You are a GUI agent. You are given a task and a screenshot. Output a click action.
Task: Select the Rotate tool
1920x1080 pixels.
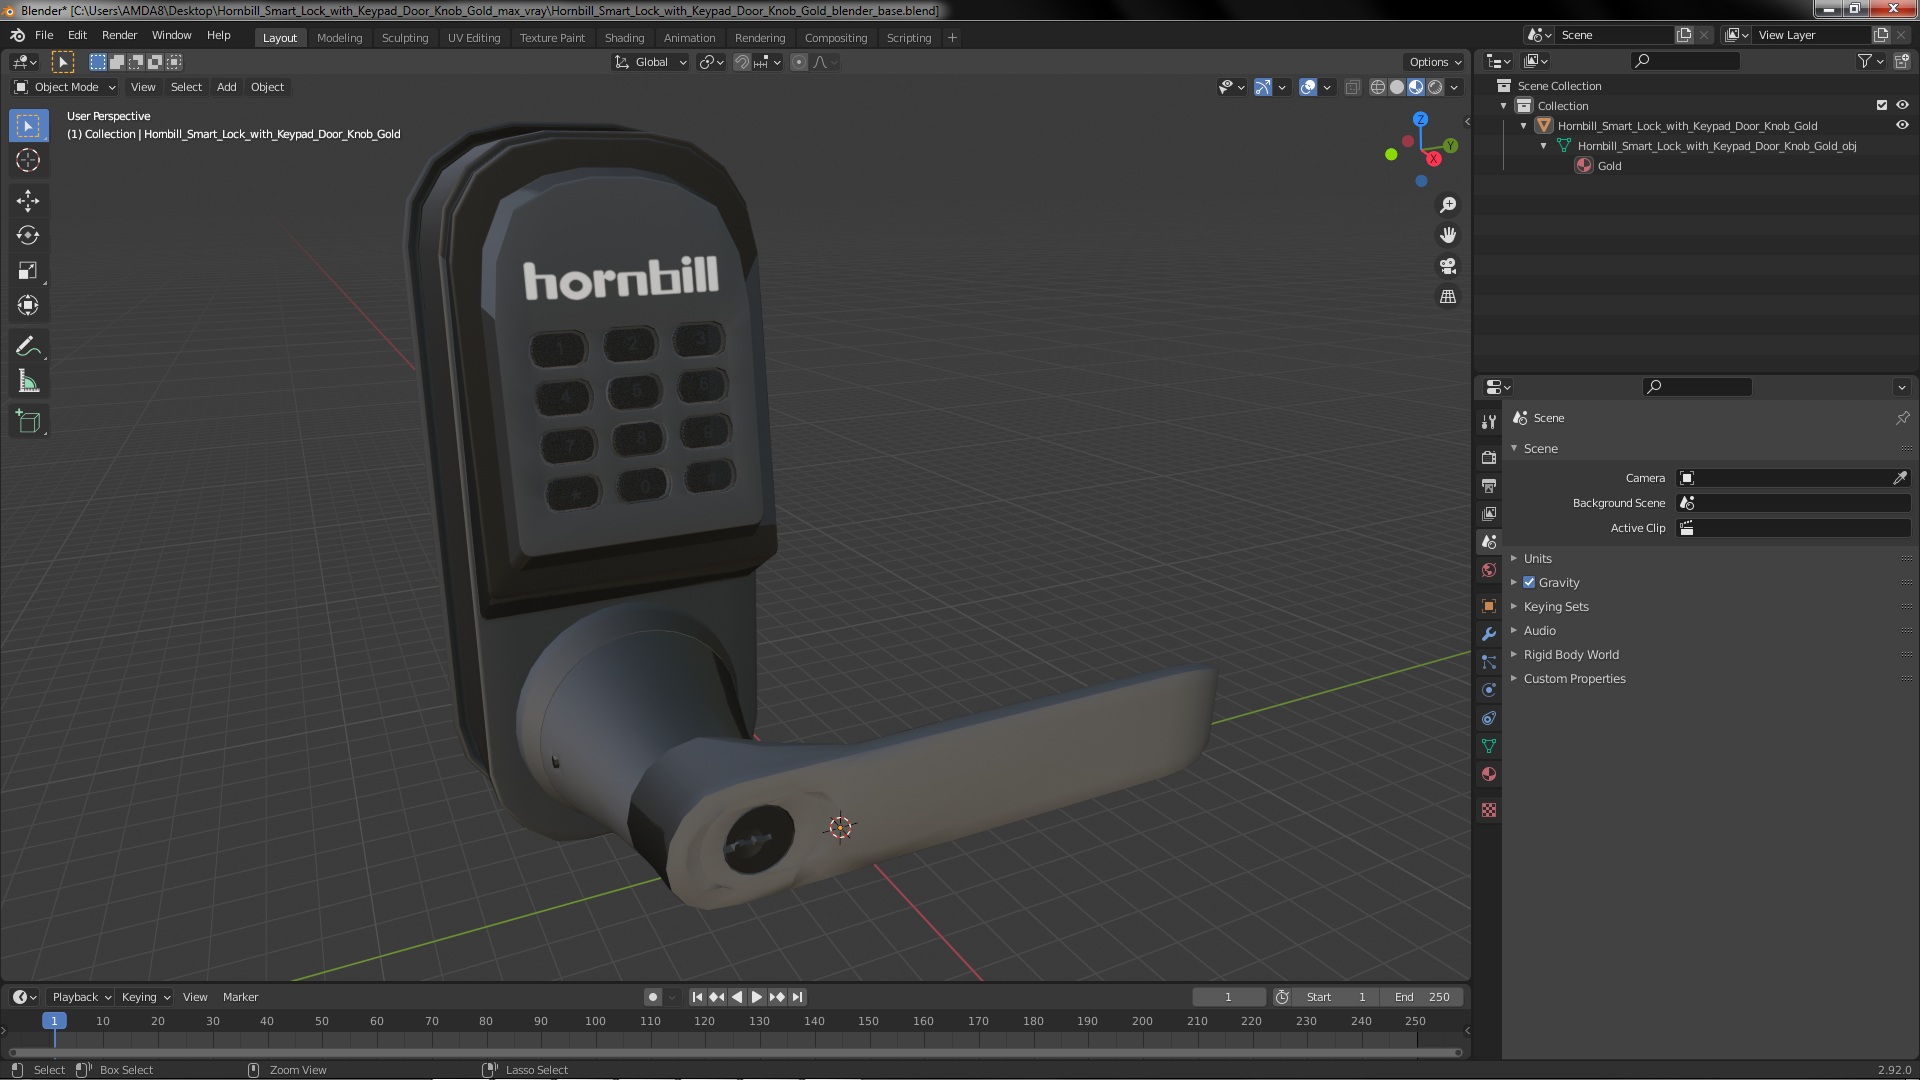(x=28, y=236)
